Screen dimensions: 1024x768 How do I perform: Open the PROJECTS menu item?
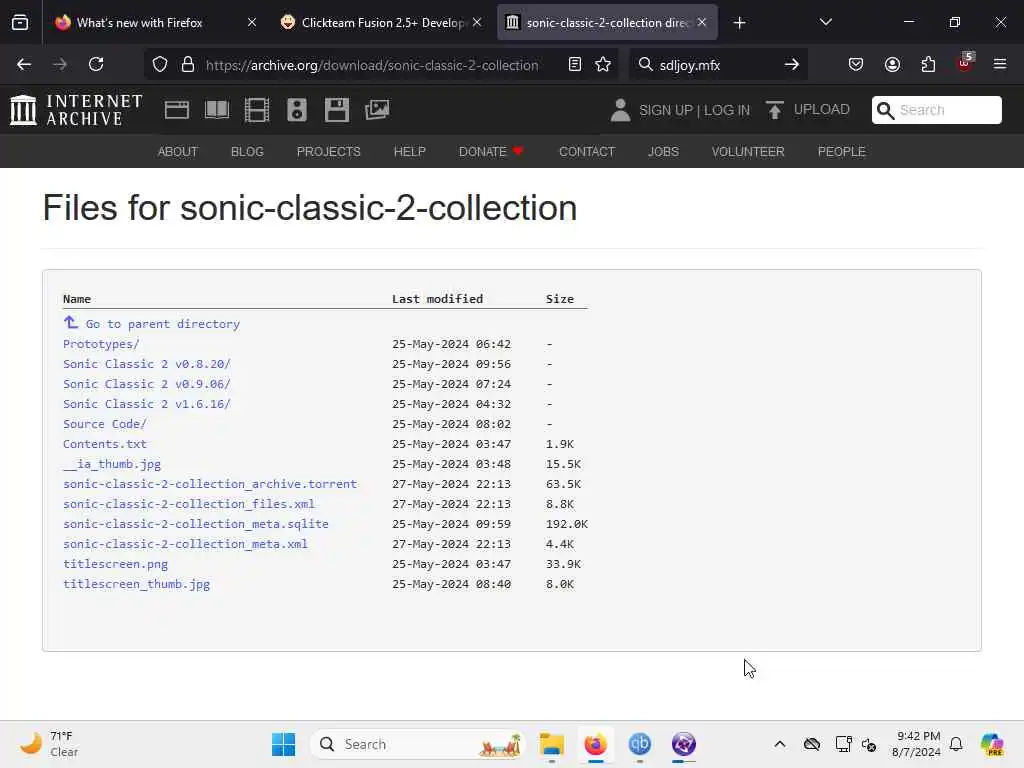tap(328, 152)
